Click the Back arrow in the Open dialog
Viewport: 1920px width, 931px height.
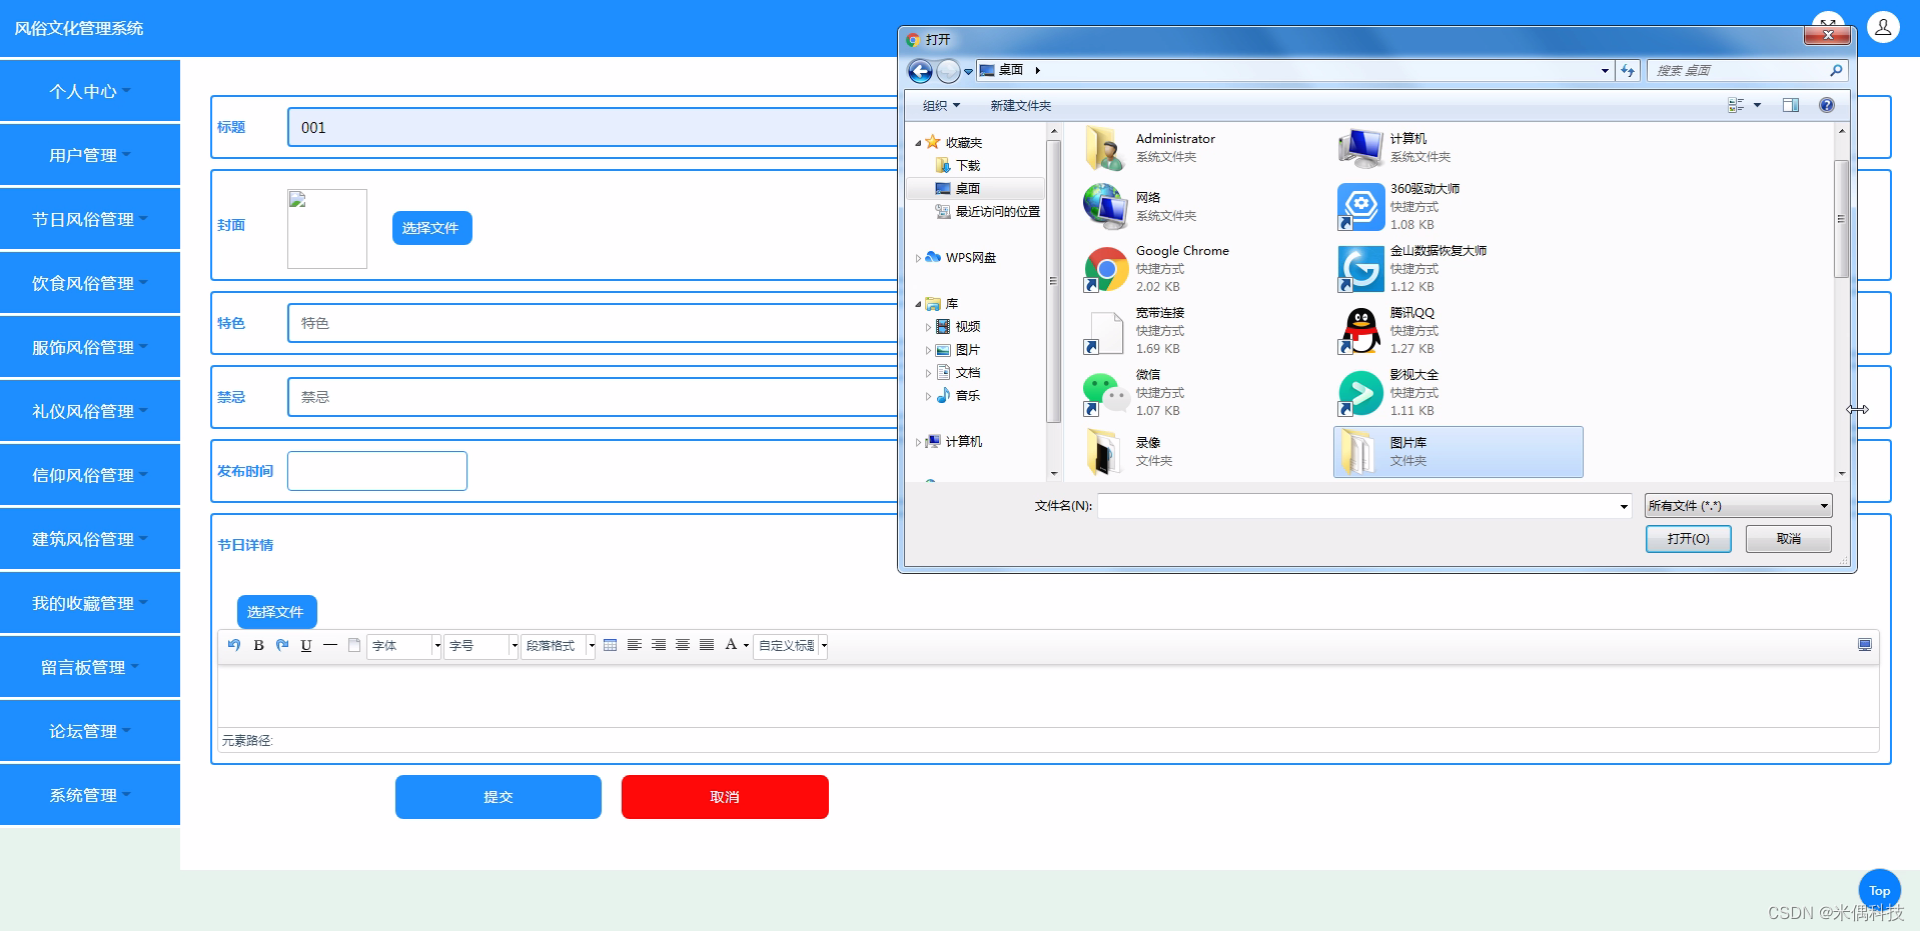click(920, 71)
